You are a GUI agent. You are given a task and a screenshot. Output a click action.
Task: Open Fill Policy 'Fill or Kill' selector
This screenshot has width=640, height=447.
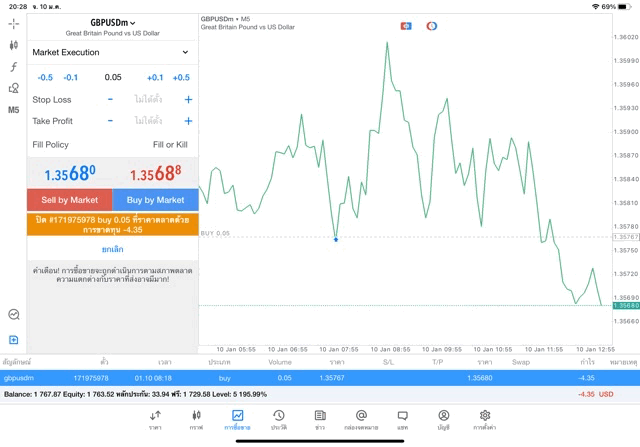[x=169, y=145]
